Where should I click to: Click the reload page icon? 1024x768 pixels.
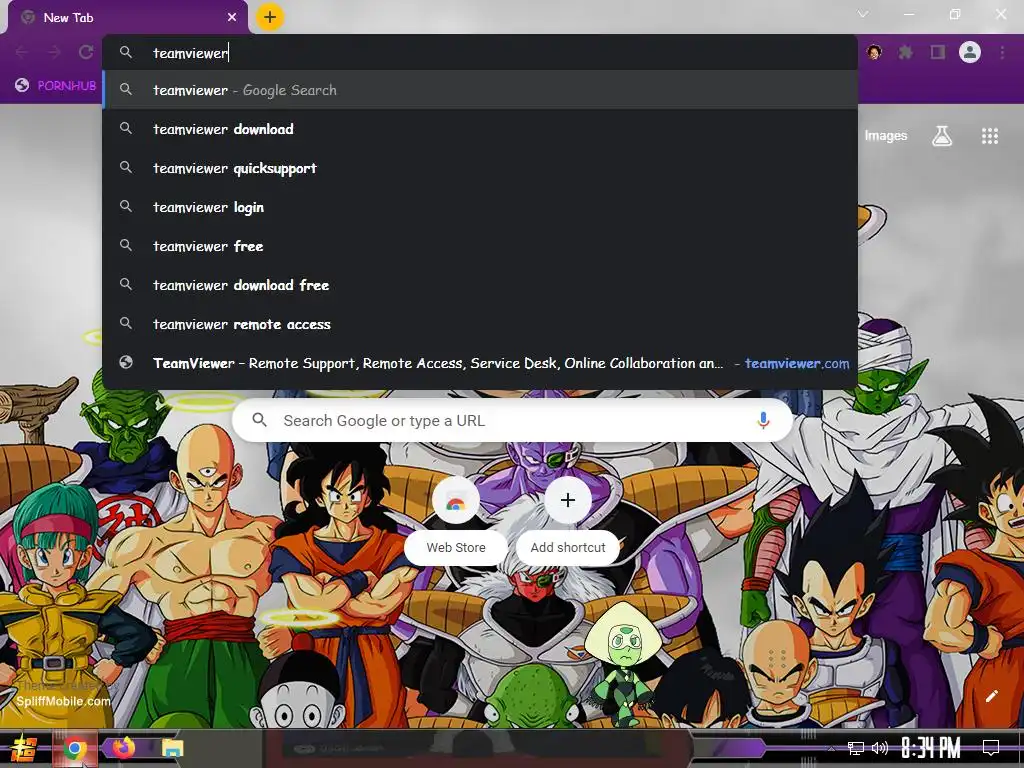[86, 52]
